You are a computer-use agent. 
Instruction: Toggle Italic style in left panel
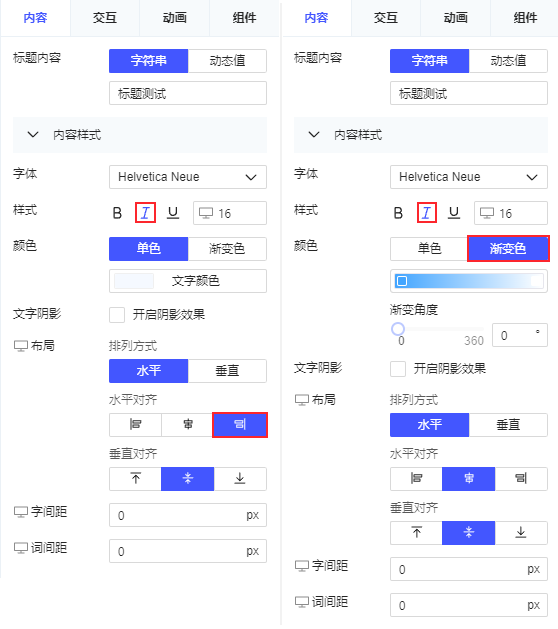145,213
